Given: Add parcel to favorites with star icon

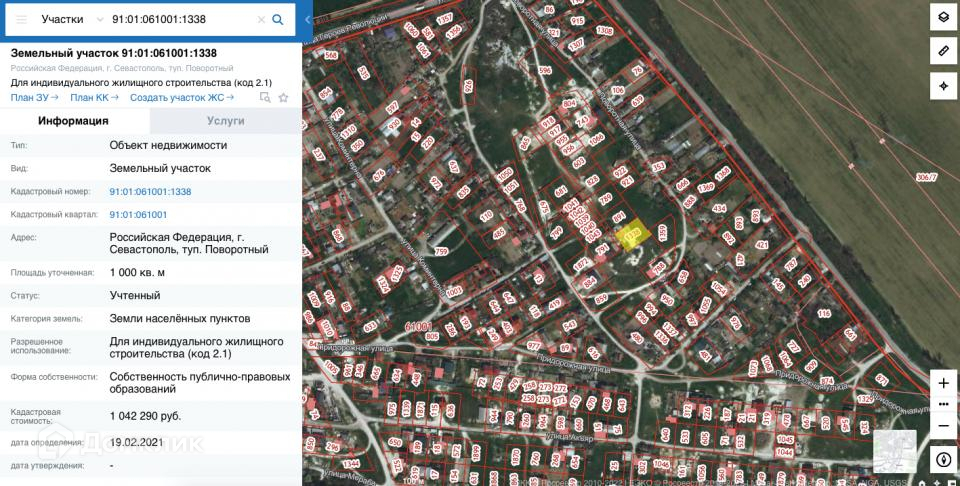Looking at the screenshot, I should (283, 97).
